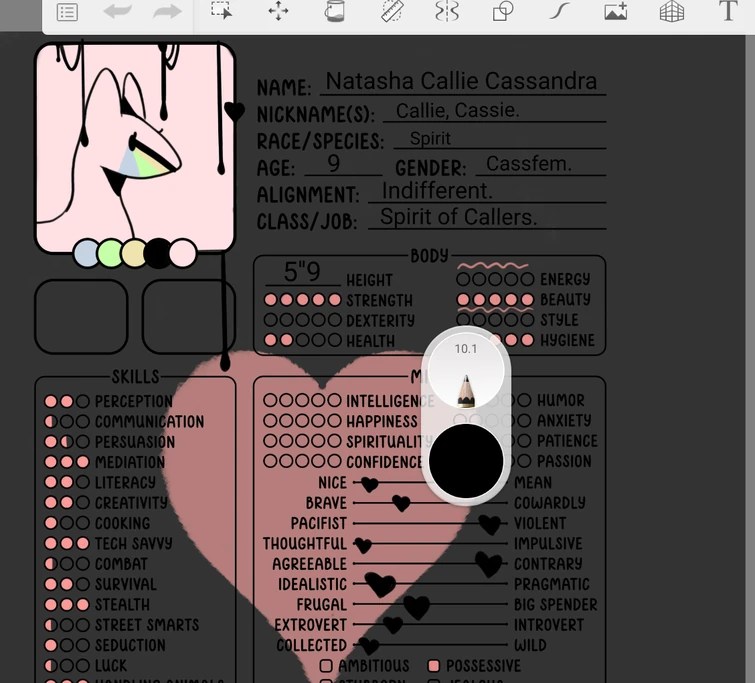Click the 'Callie, Cassie.' nickname text
Viewport: 755px width, 683px height.
tap(457, 111)
